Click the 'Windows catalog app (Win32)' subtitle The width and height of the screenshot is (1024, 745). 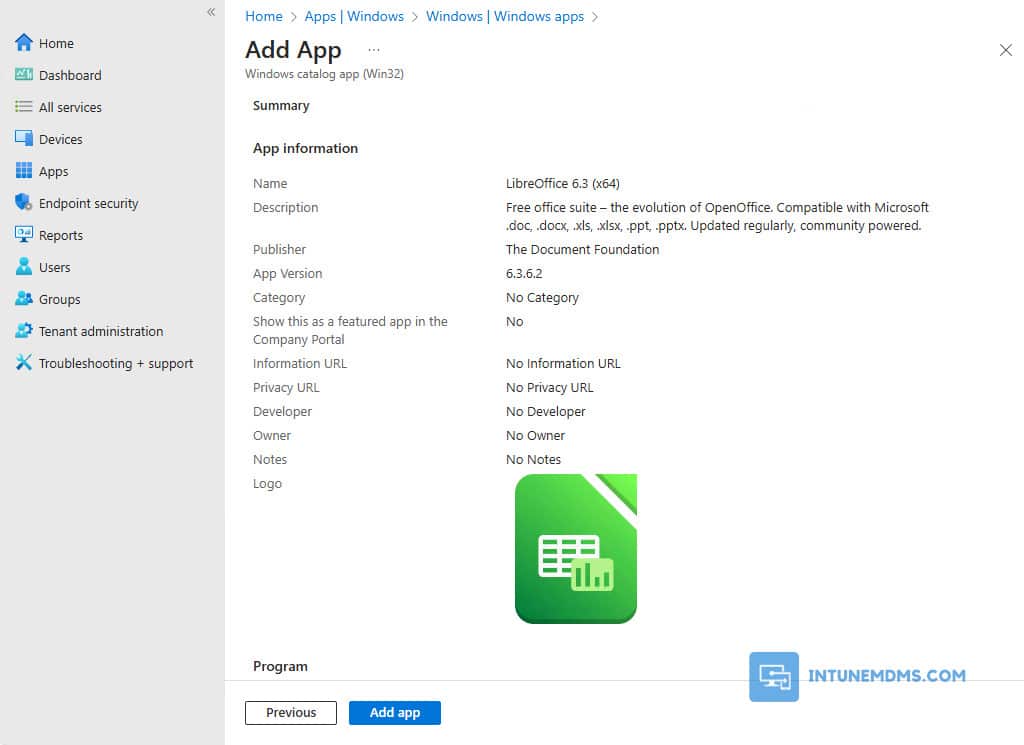[x=324, y=74]
